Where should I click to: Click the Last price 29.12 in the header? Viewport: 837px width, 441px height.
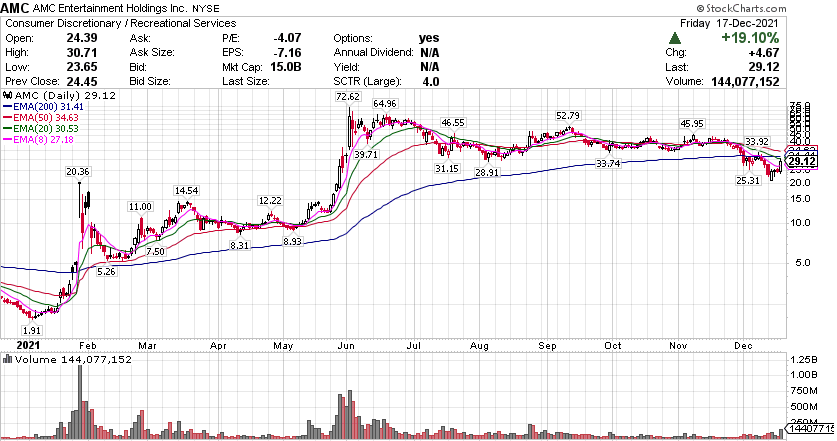click(x=763, y=67)
